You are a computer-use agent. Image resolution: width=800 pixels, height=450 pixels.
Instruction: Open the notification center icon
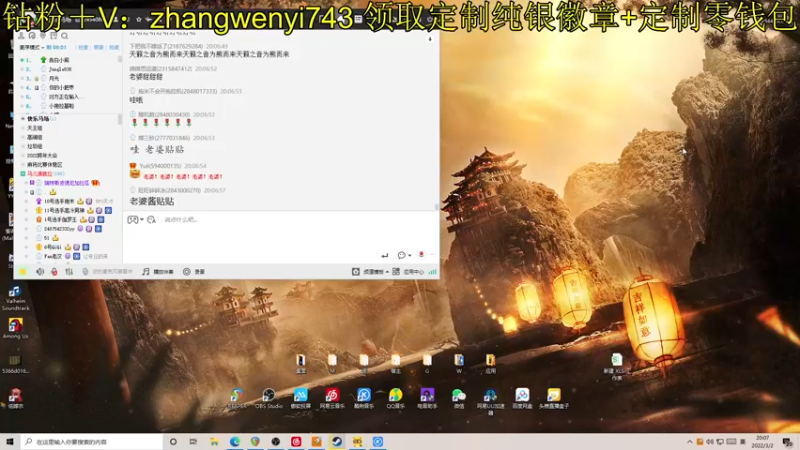click(x=788, y=441)
